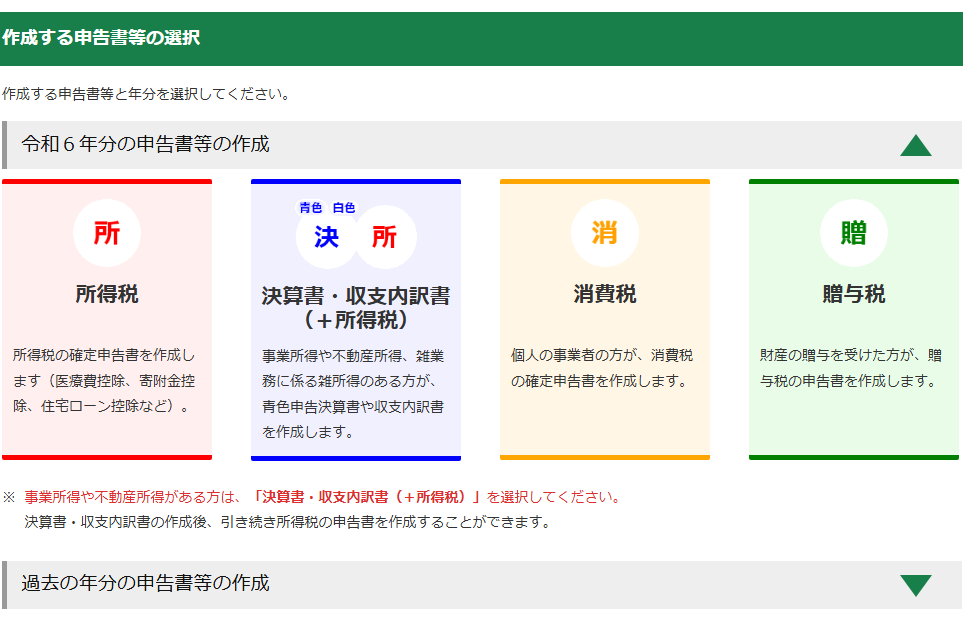Click the green 贈 gift tax icon
Image resolution: width=963 pixels, height=644 pixels.
tap(853, 233)
